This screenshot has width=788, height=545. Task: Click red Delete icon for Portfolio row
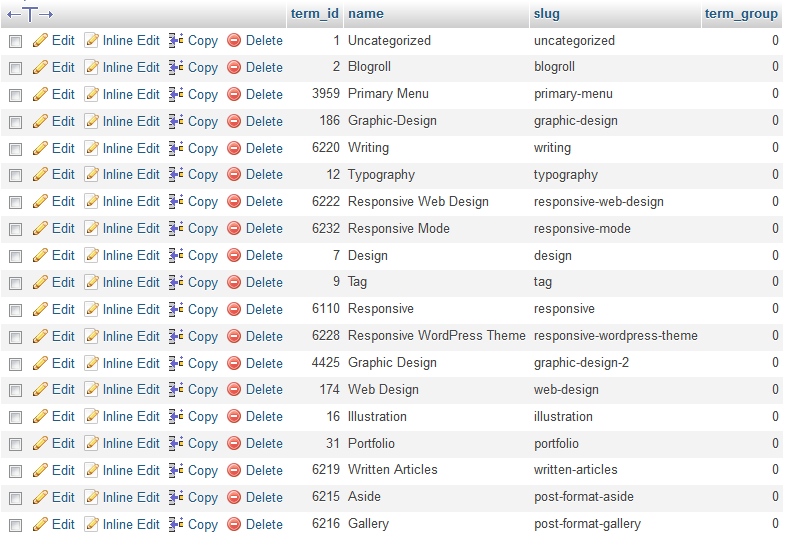pyautogui.click(x=234, y=444)
